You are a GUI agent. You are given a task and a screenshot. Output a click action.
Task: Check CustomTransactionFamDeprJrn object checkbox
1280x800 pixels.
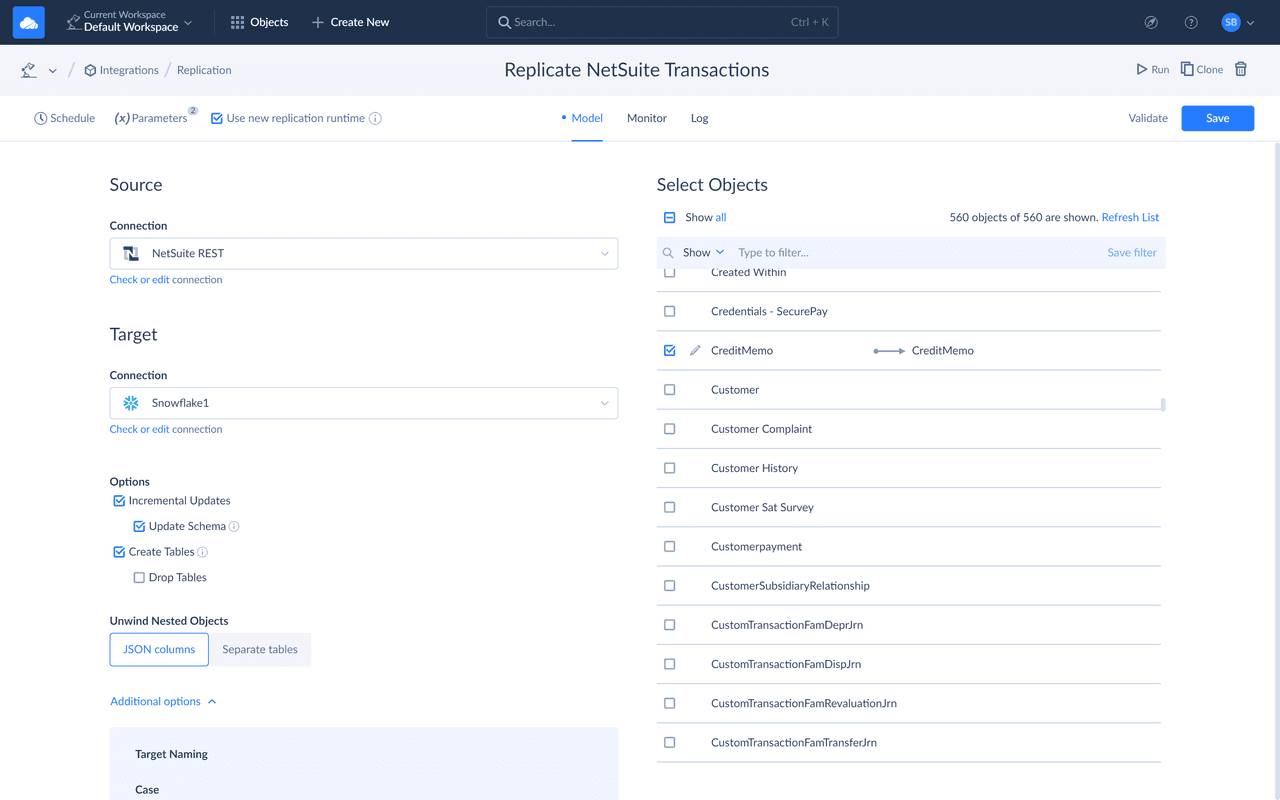(x=670, y=625)
